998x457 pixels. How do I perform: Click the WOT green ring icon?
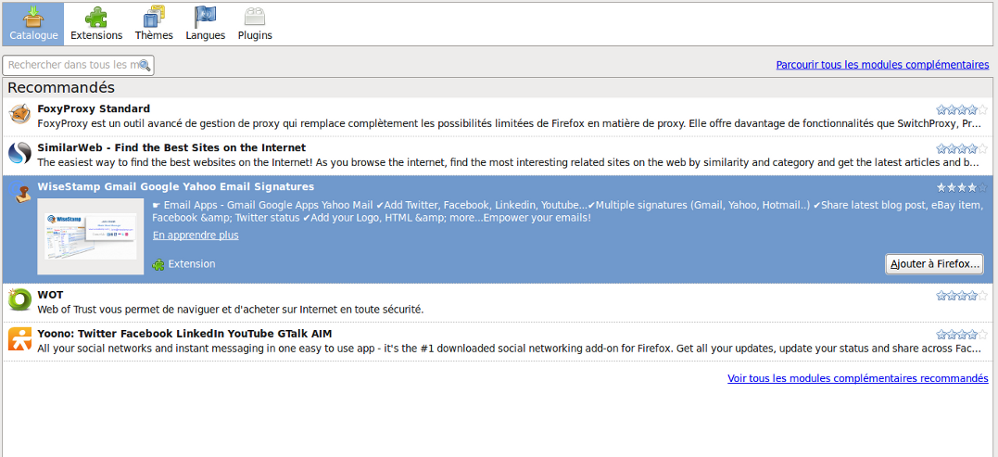[19, 300]
